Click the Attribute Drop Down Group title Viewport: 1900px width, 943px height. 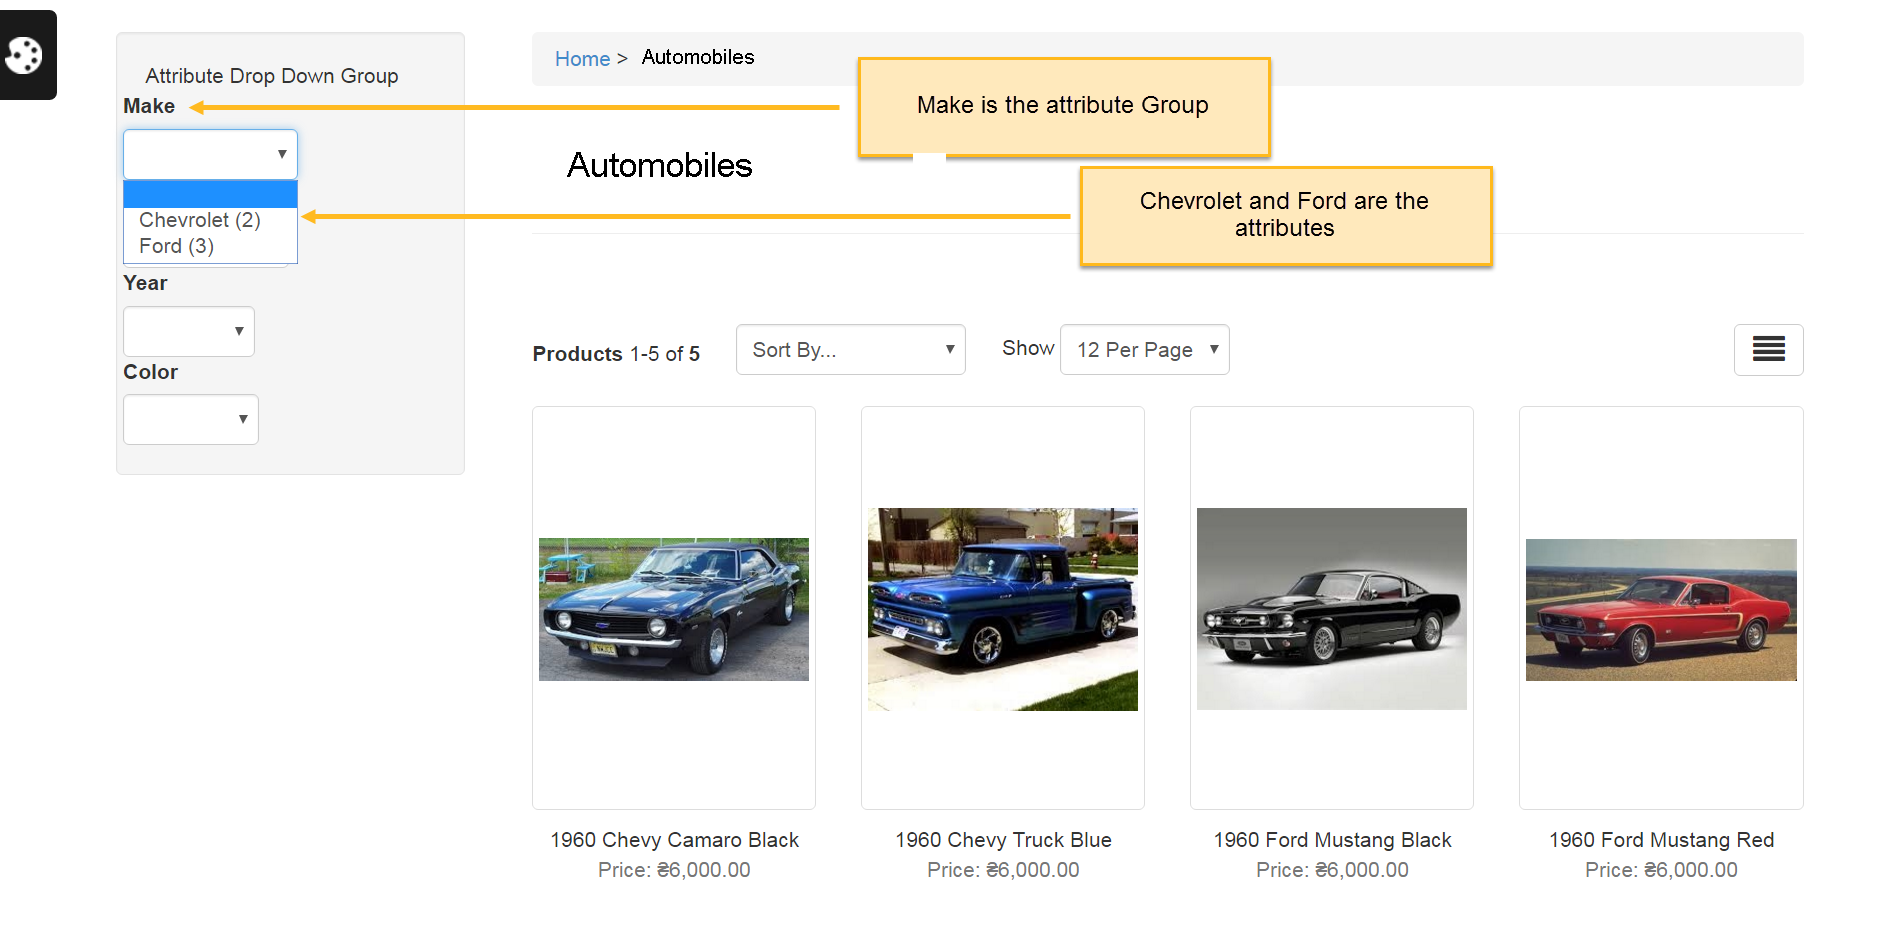(x=272, y=76)
